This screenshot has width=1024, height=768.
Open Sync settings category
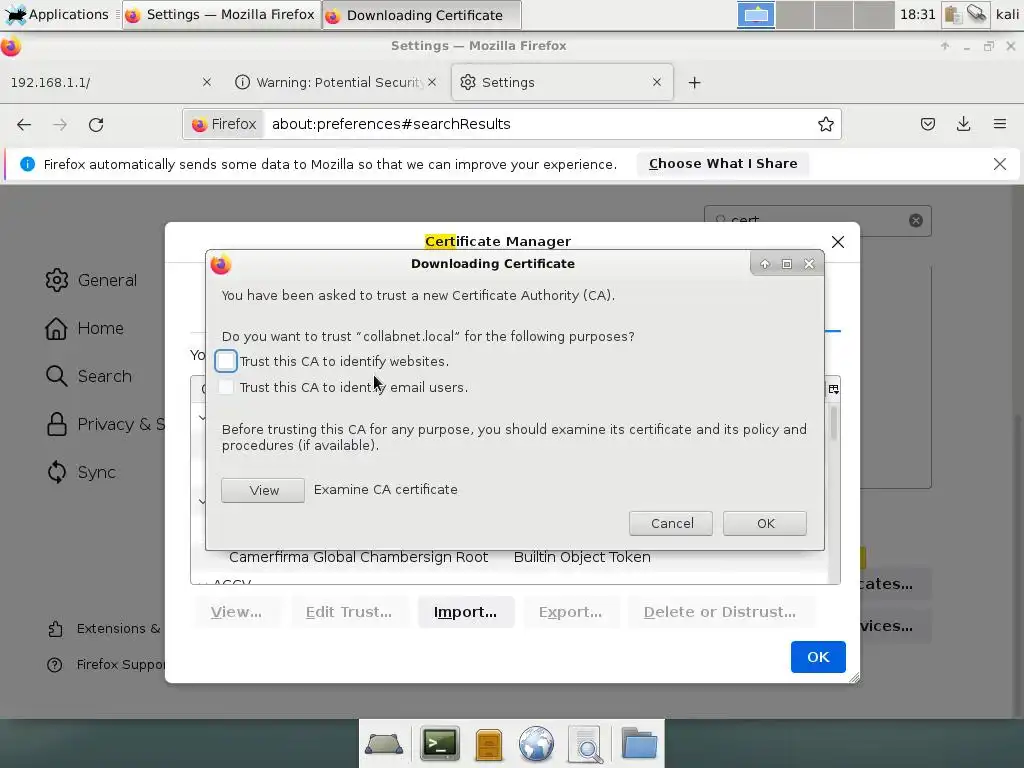80,472
